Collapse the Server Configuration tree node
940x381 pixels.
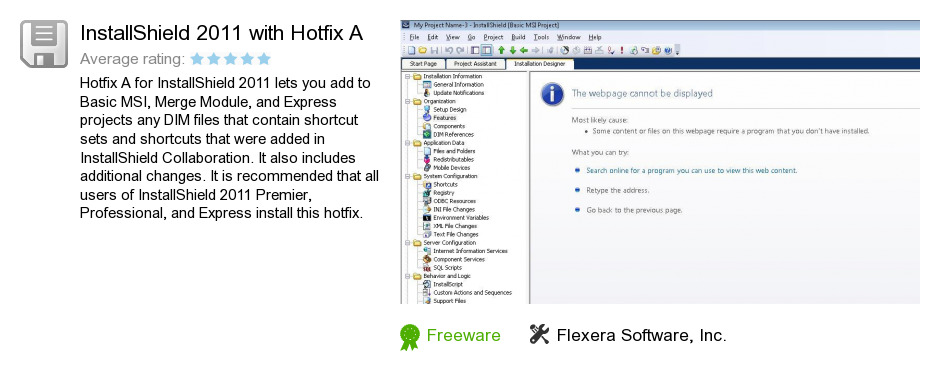click(x=407, y=243)
